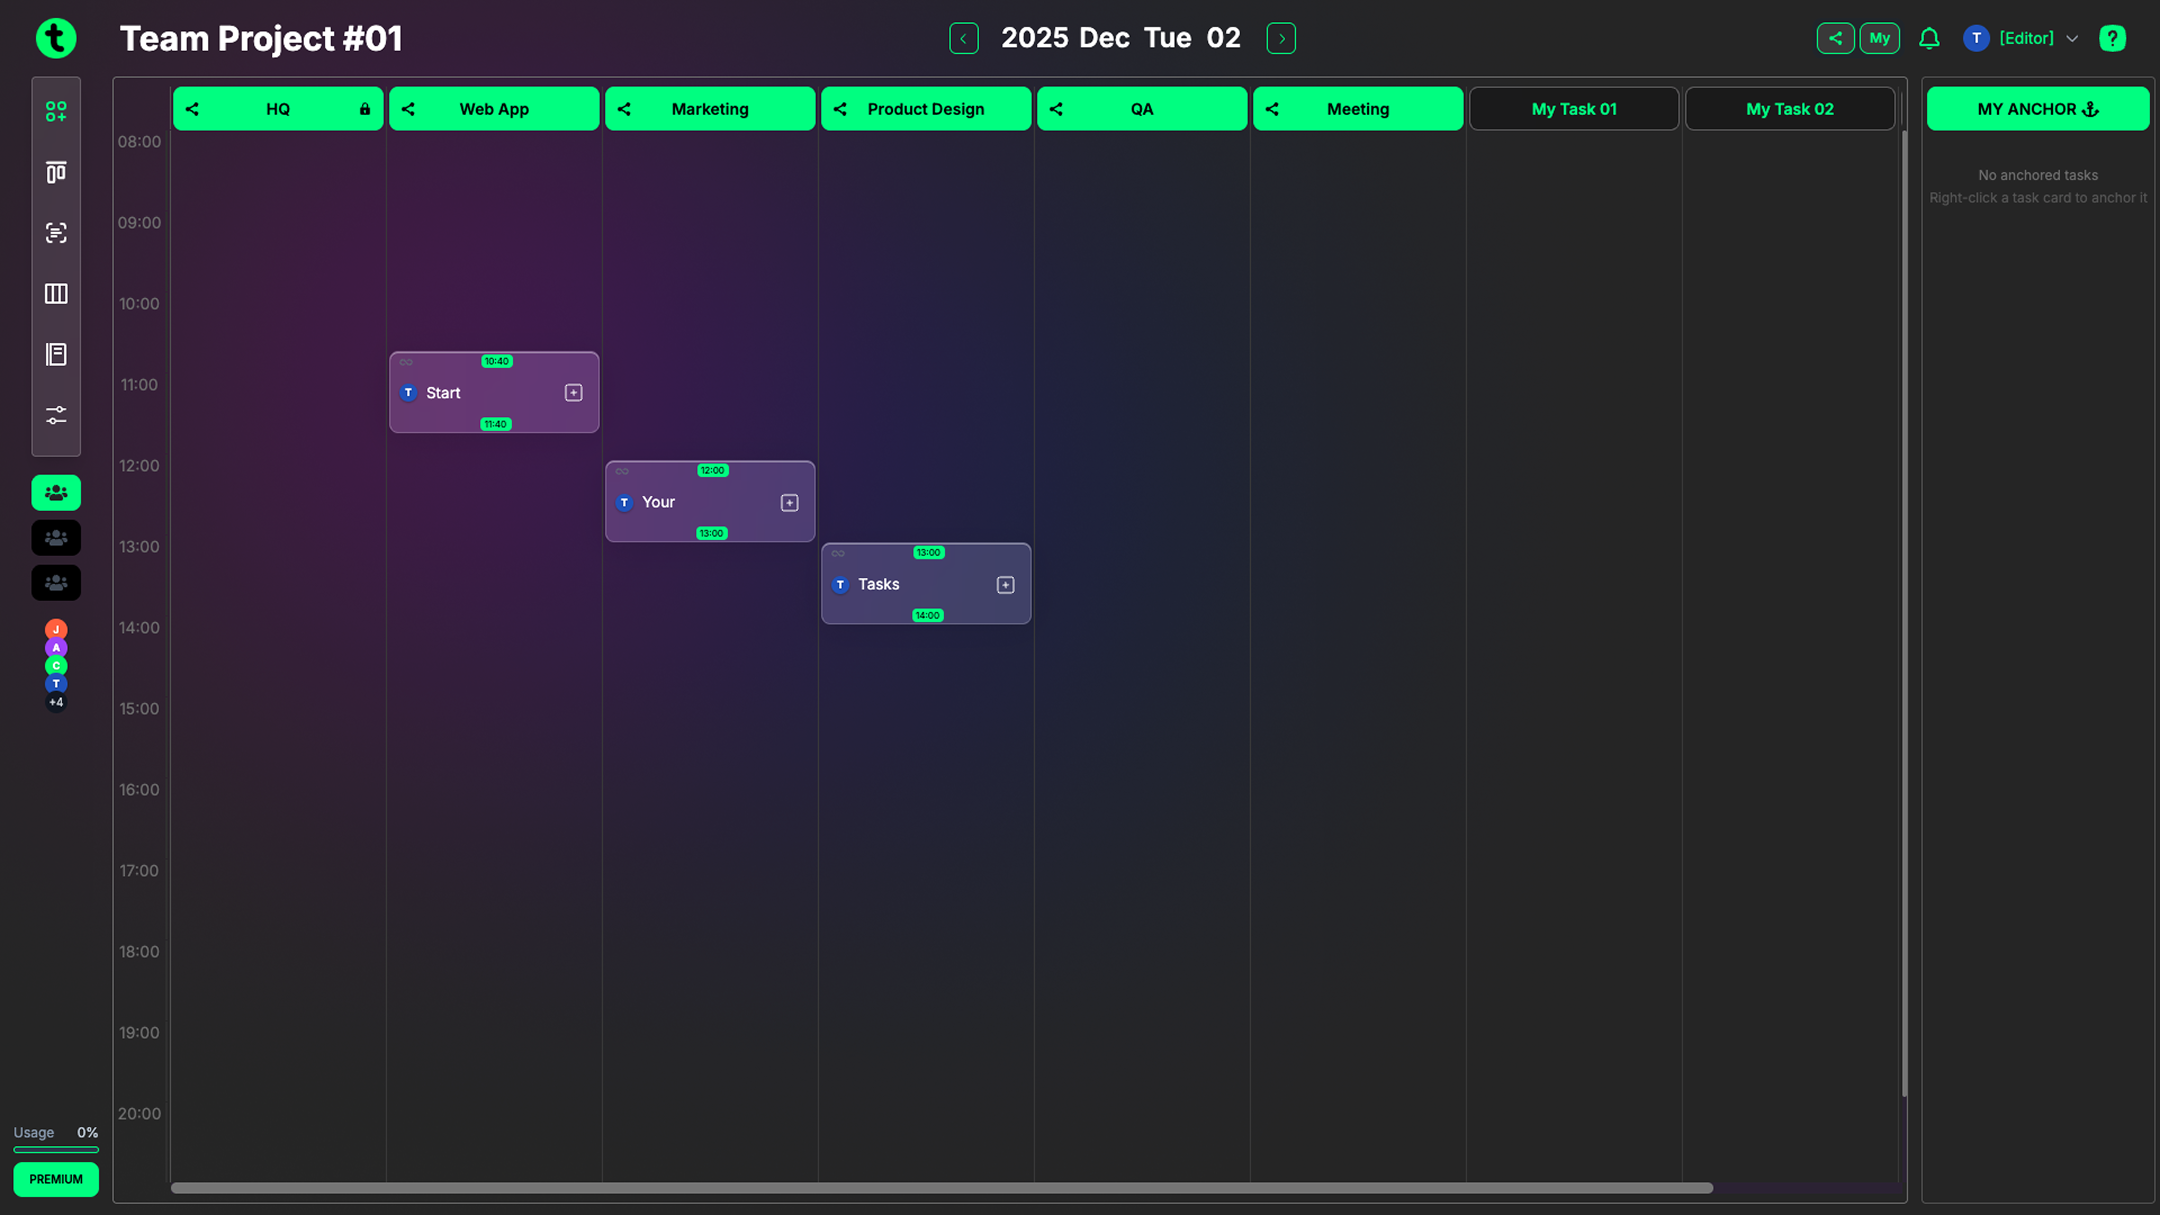
Task: Click the notification bell icon
Action: click(1928, 38)
